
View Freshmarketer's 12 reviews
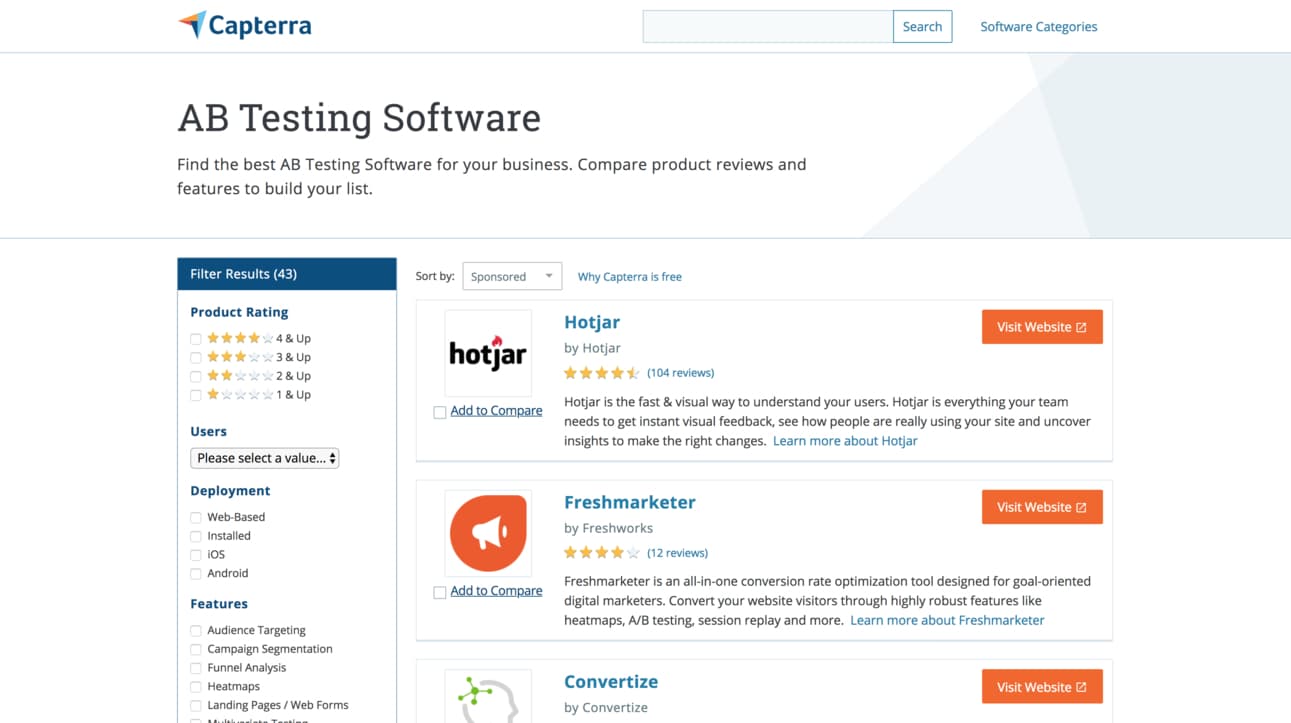[x=678, y=553]
